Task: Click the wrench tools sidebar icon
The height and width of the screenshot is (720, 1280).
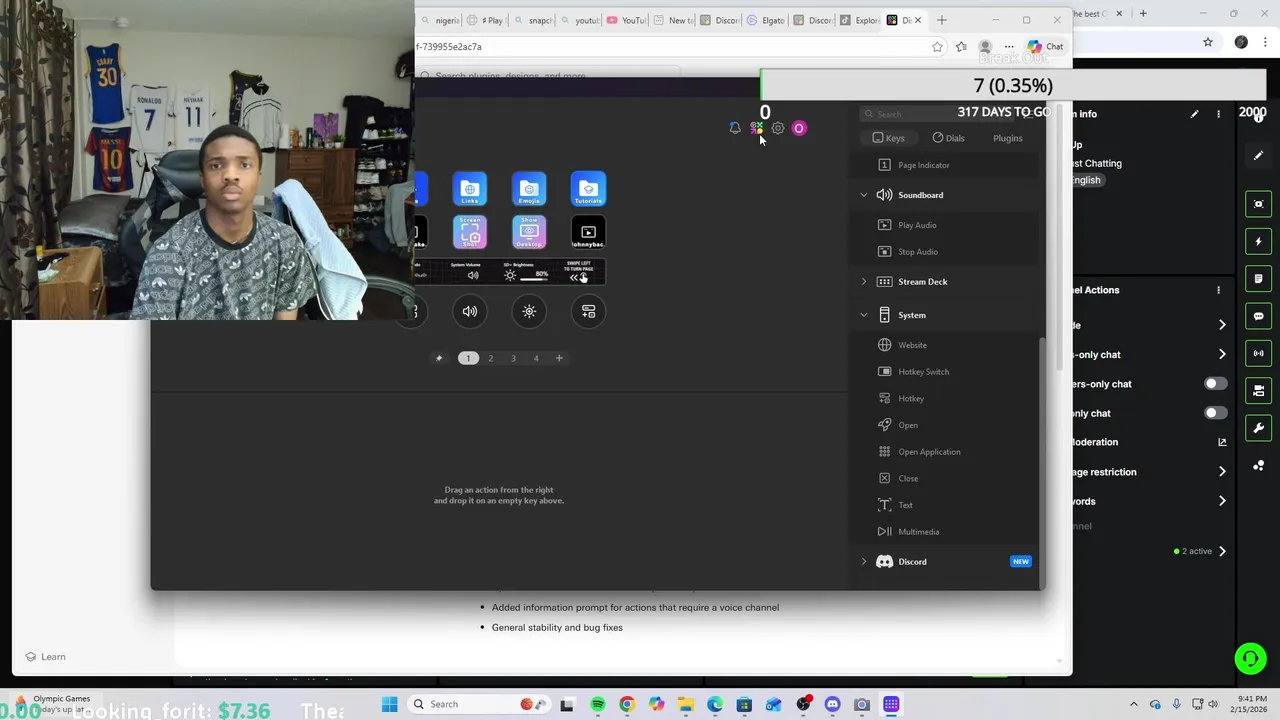Action: pos(1259,428)
